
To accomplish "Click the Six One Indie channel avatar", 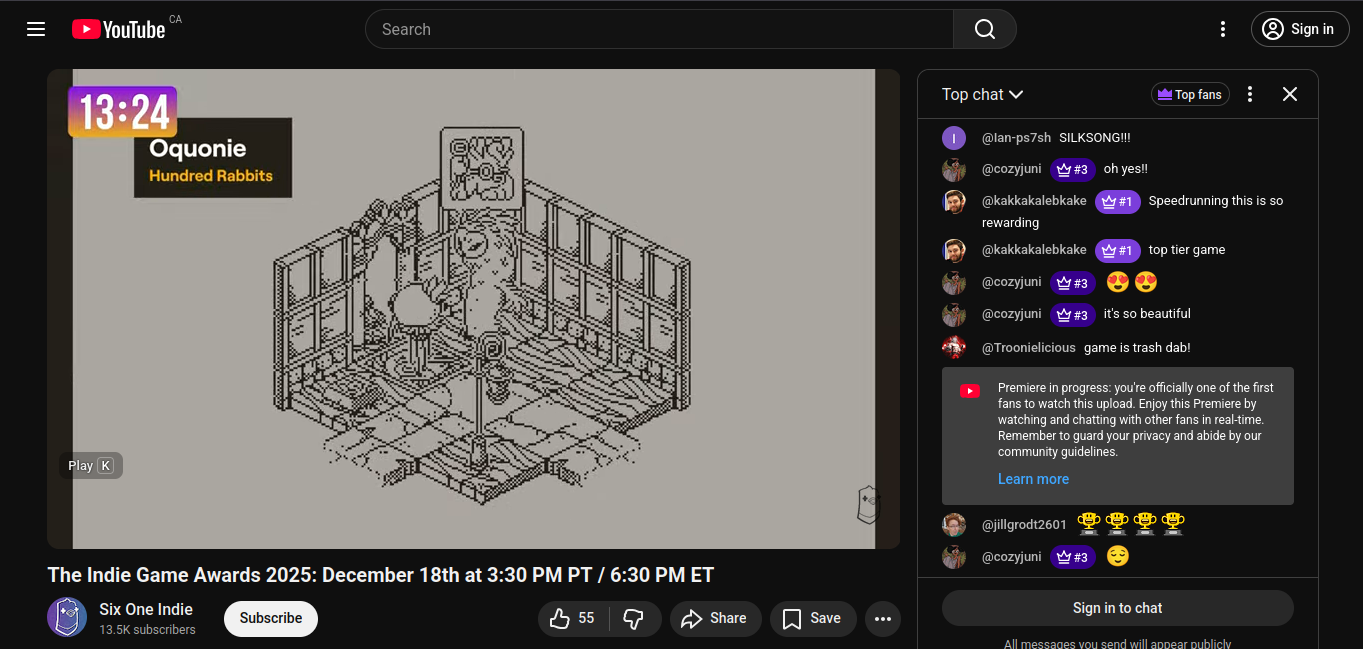I will click(67, 618).
